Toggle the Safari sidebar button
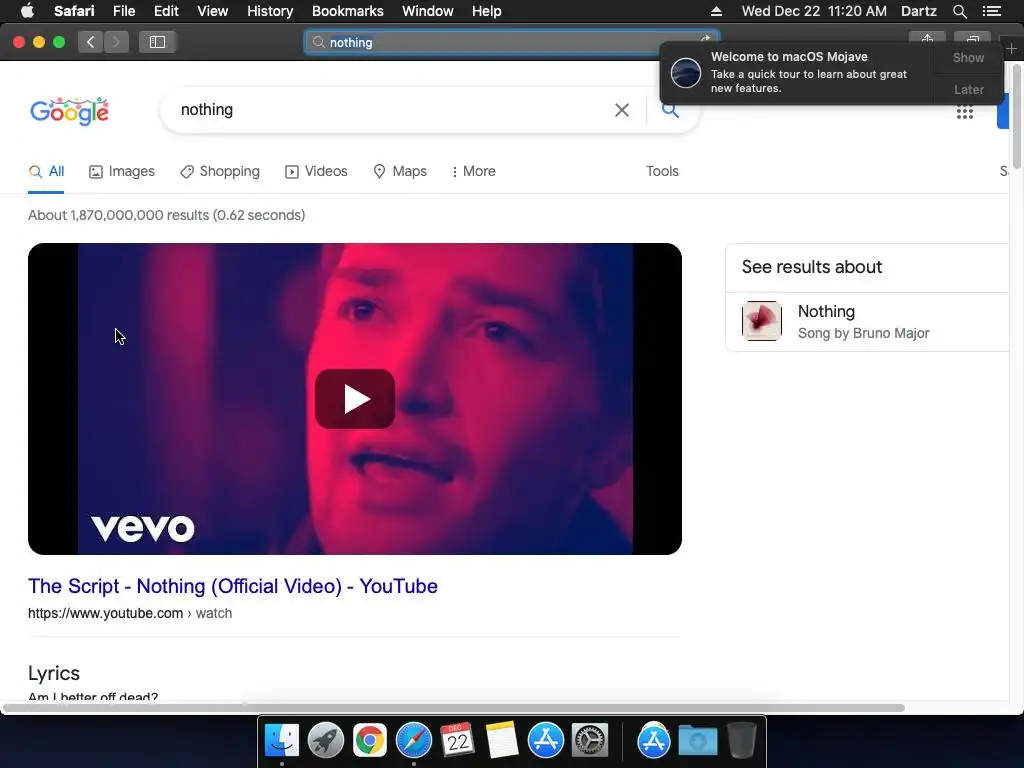The image size is (1024, 768). (157, 42)
